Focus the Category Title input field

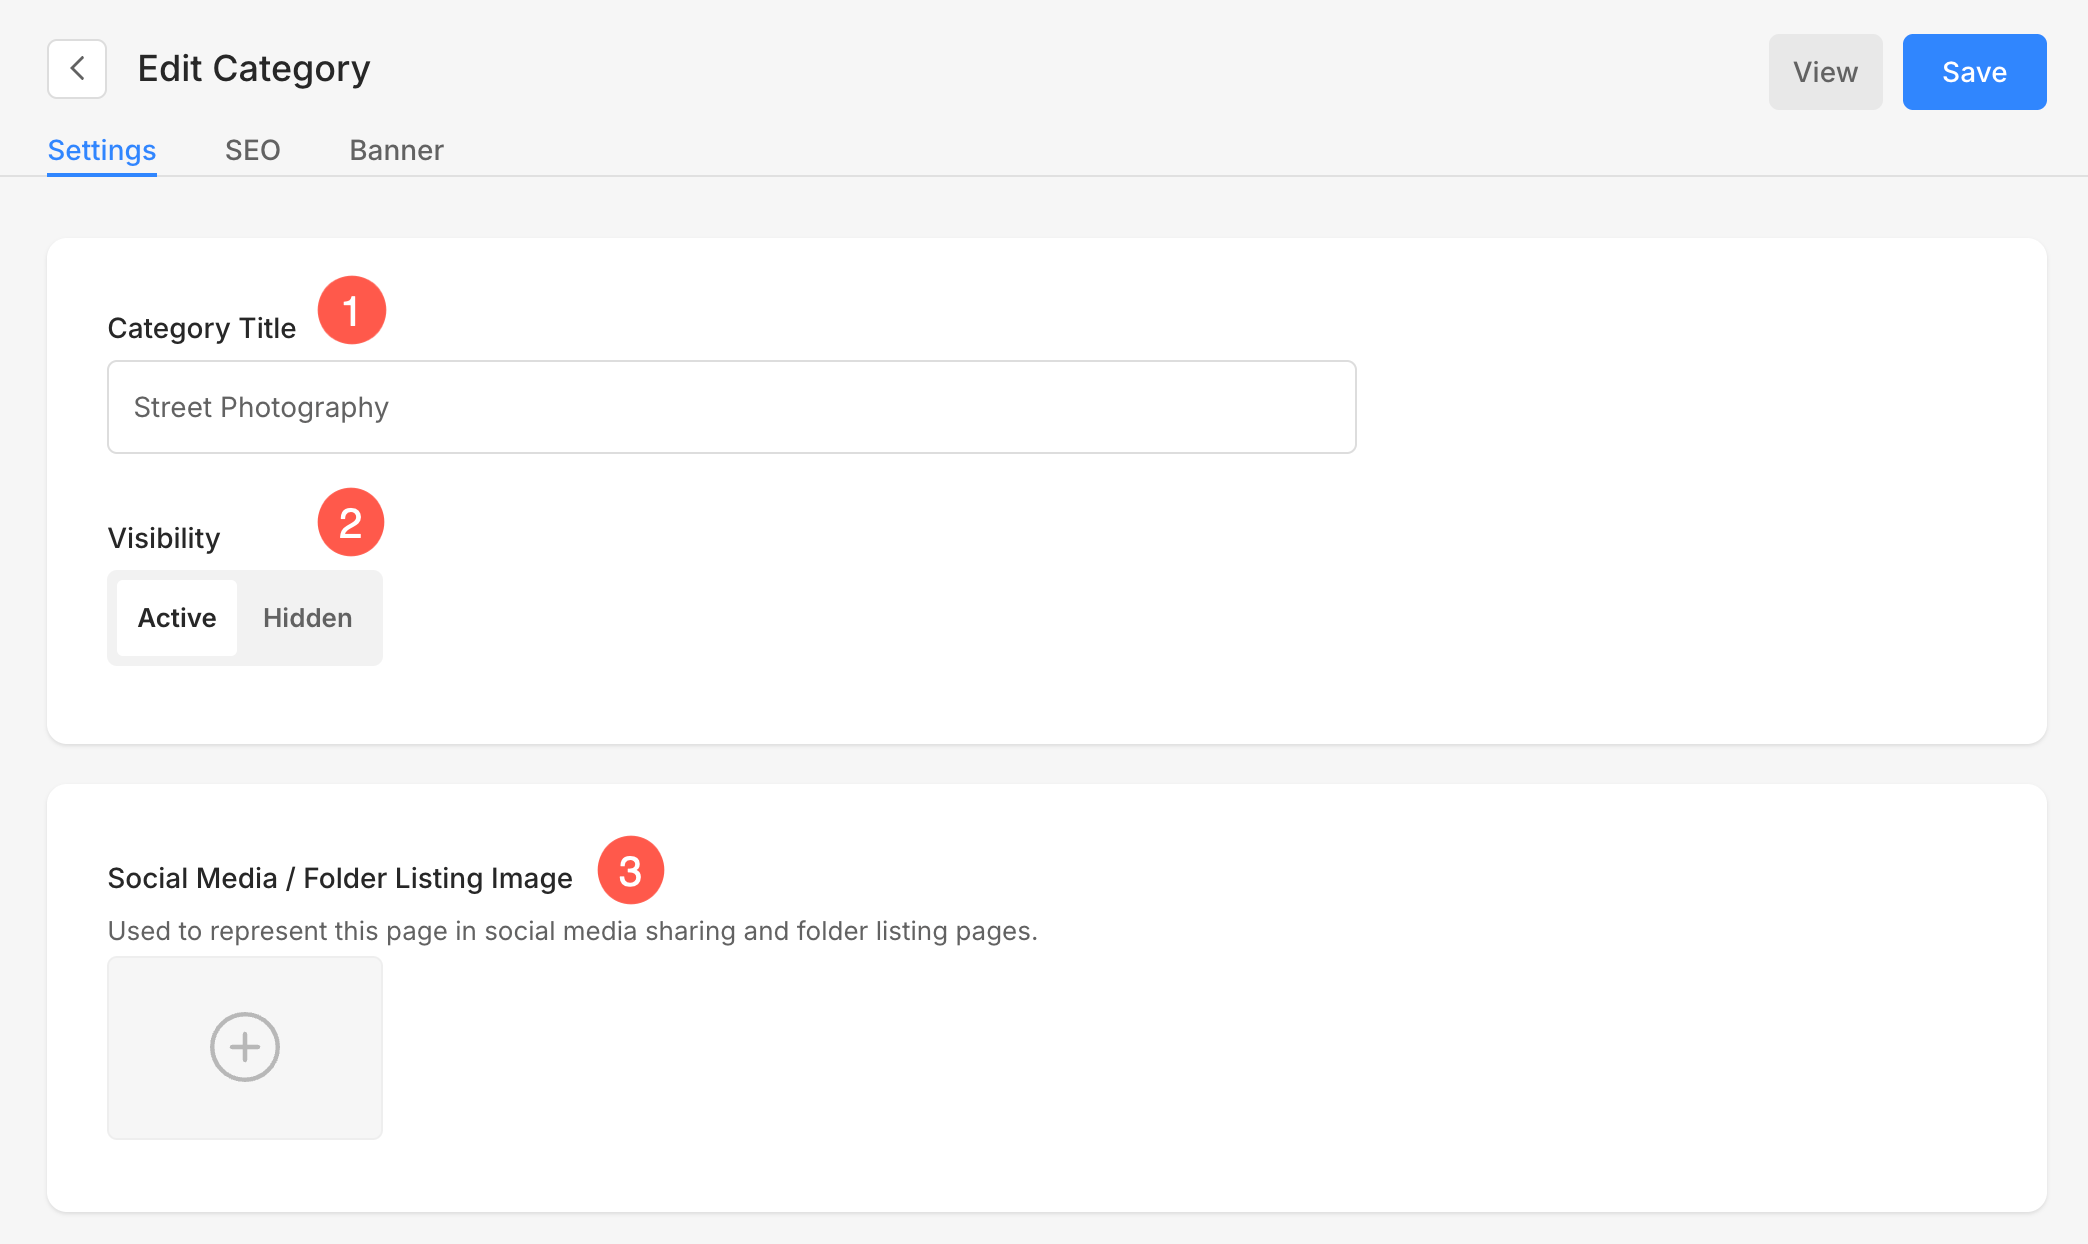[x=731, y=407]
